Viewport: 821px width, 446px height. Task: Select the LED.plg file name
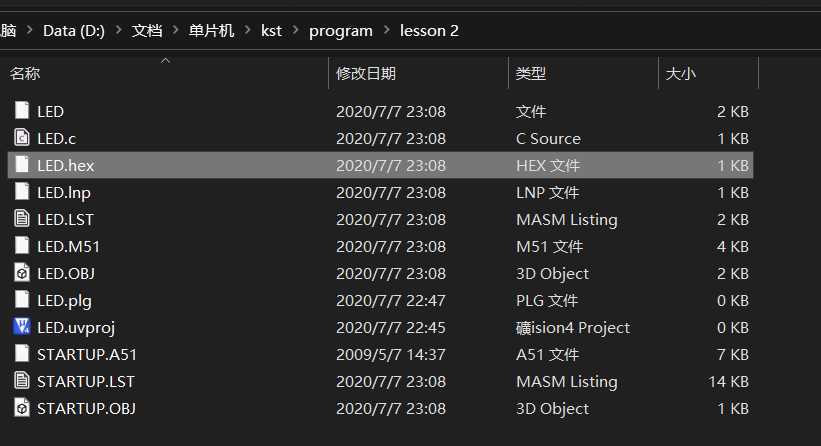[x=64, y=300]
